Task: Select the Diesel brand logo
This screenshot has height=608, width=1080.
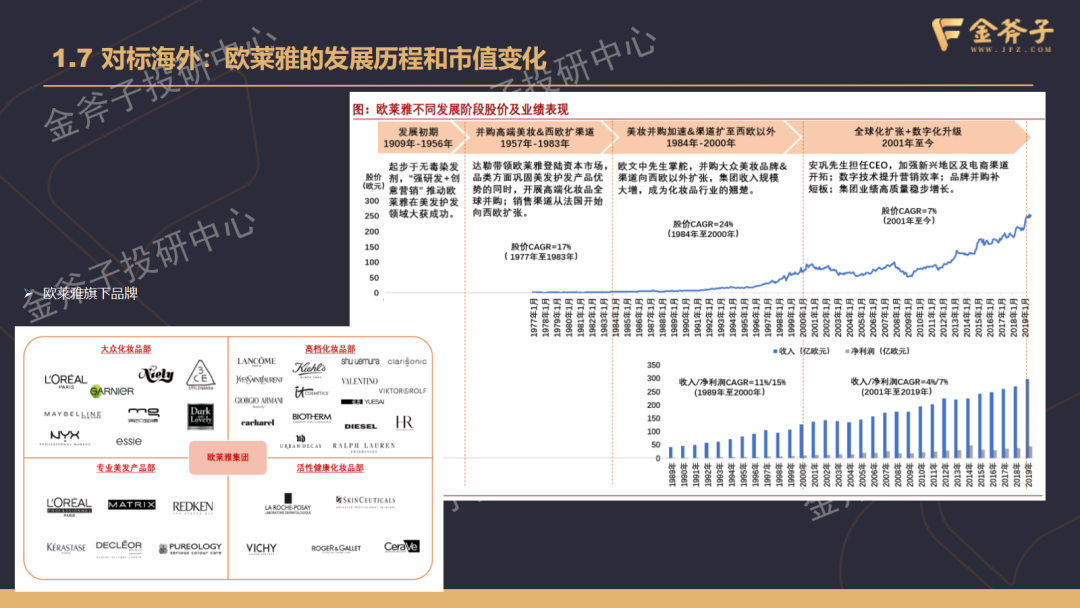Action: (x=360, y=426)
